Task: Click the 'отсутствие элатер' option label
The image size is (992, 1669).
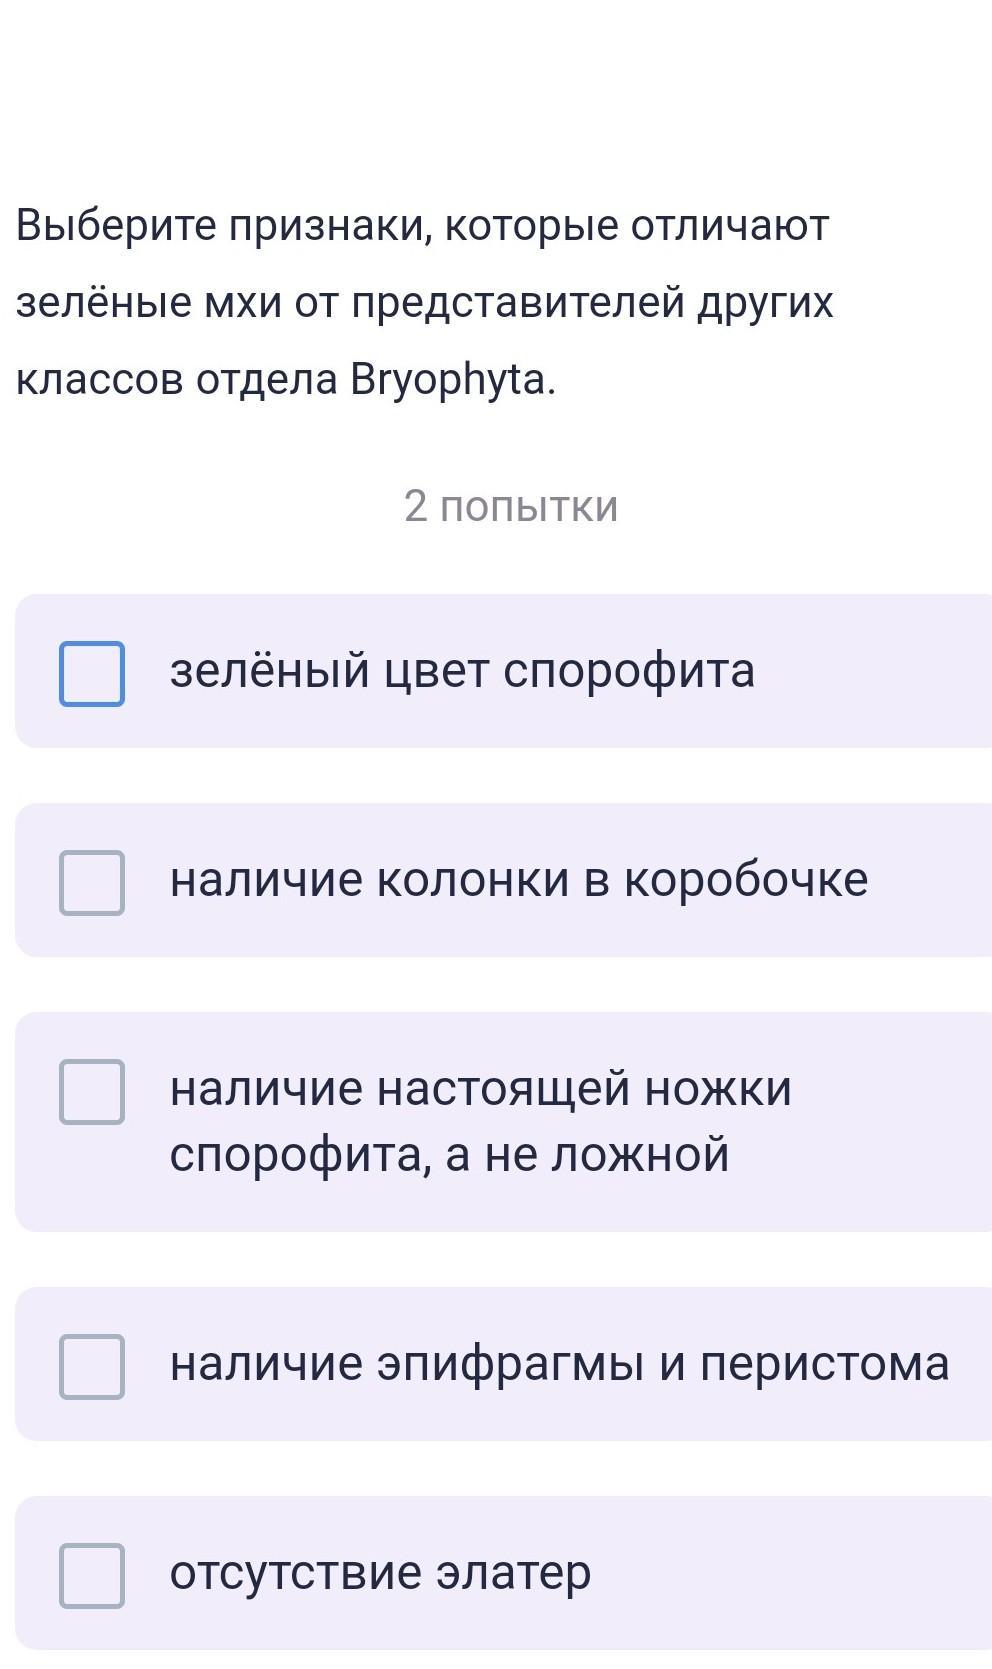Action: [x=380, y=1573]
